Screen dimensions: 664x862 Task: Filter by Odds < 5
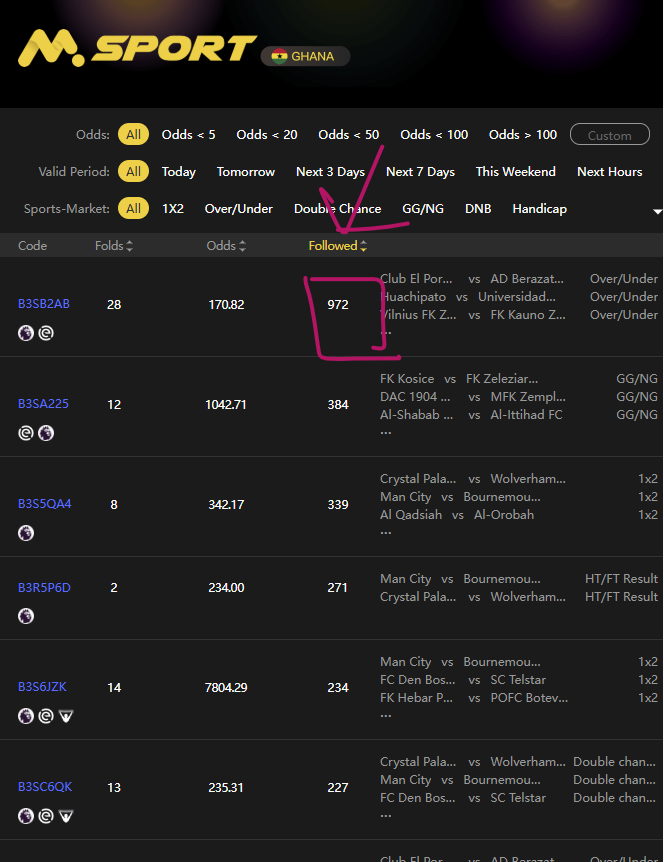pyautogui.click(x=189, y=135)
